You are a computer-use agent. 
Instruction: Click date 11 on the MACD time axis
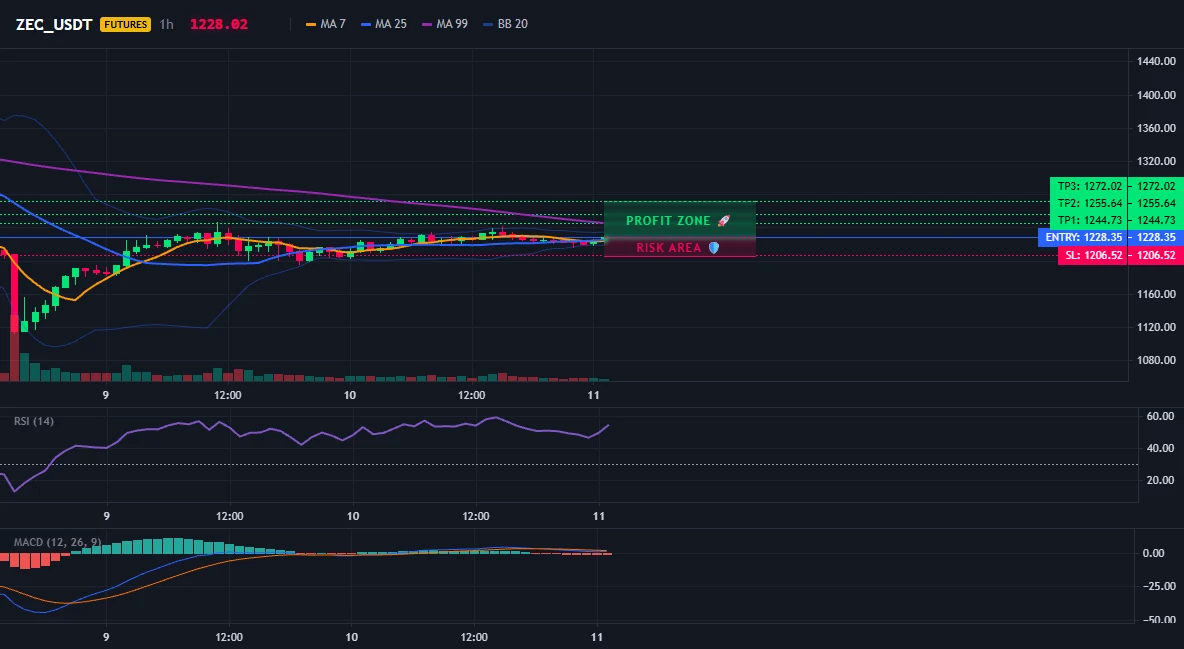coord(597,637)
